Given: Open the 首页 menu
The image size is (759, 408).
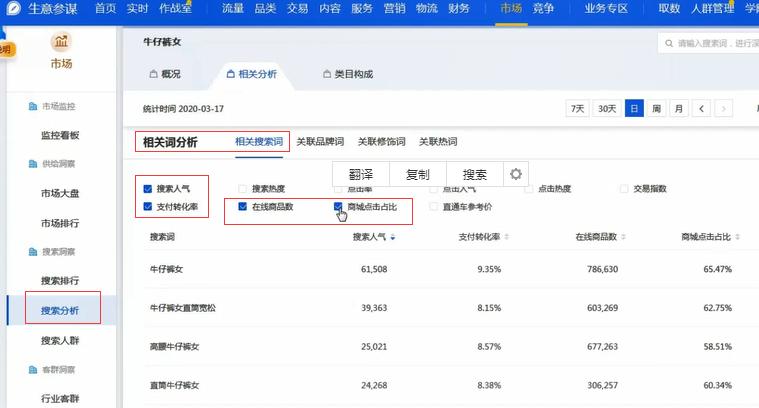Looking at the screenshot, I should [x=106, y=8].
